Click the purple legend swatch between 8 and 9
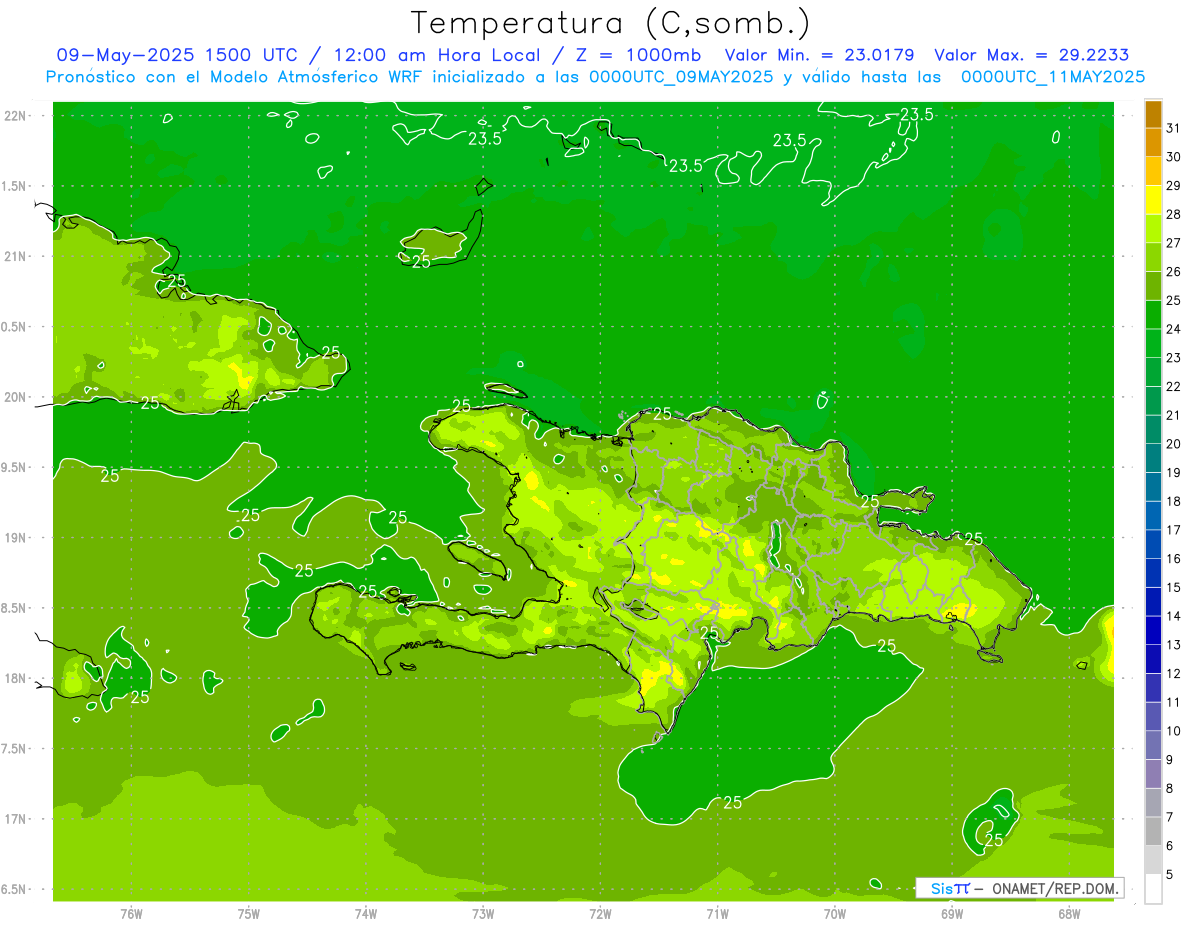Screen dimensions: 1200x927 point(1153,774)
